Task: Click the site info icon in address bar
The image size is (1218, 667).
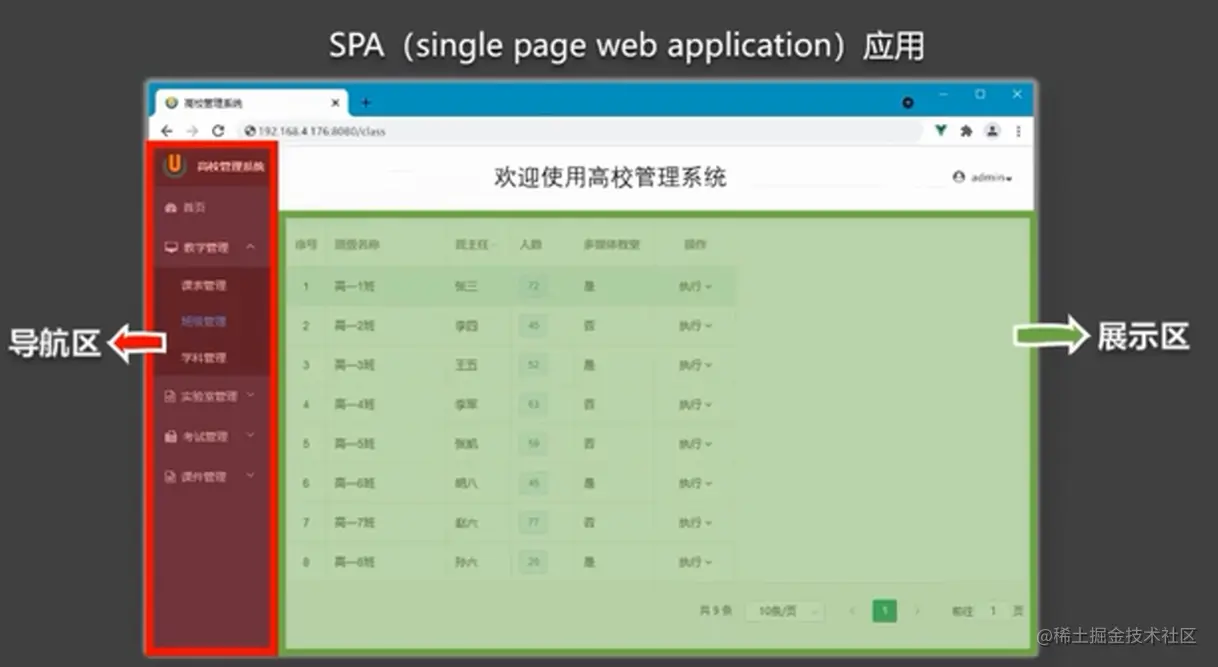Action: point(250,131)
